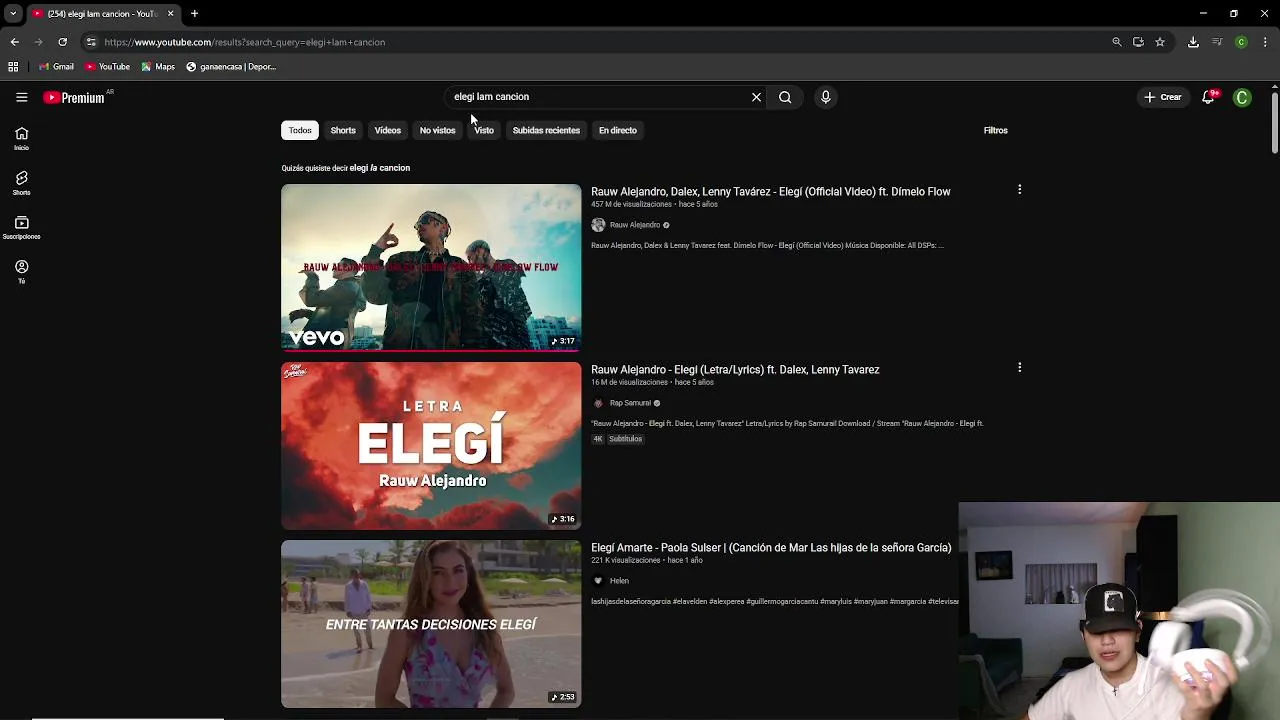Click the 3:17 duration badge
Screen dimensions: 1280x720
(563, 341)
